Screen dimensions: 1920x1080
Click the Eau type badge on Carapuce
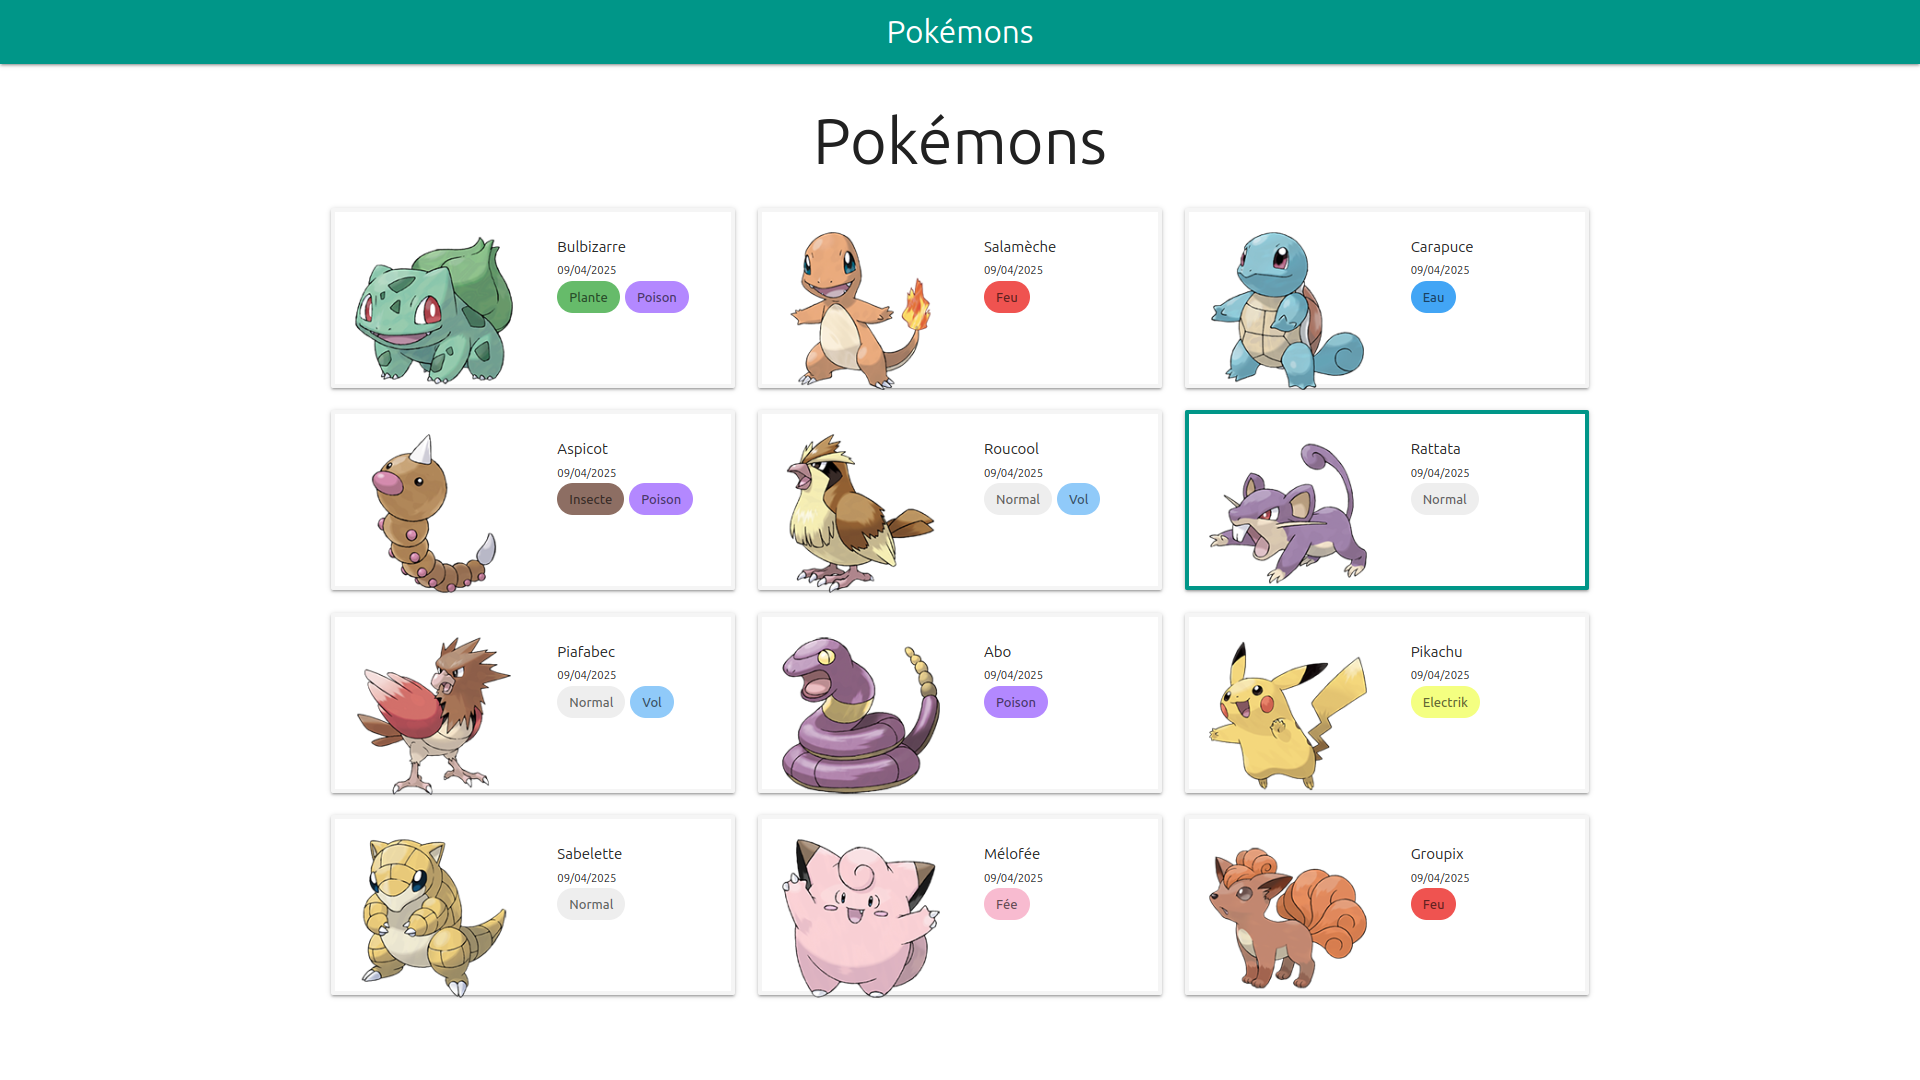click(x=1433, y=297)
